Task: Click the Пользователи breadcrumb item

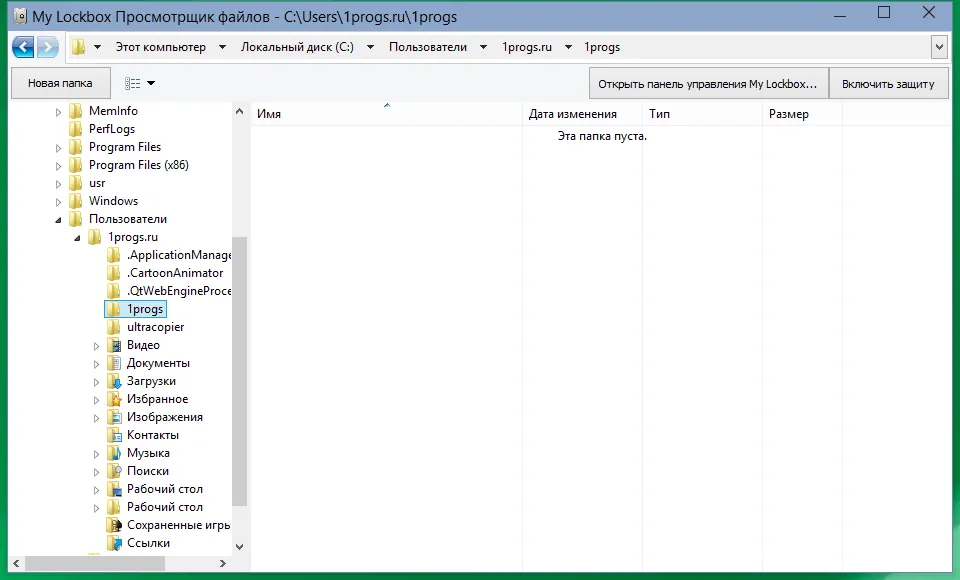Action: [428, 47]
